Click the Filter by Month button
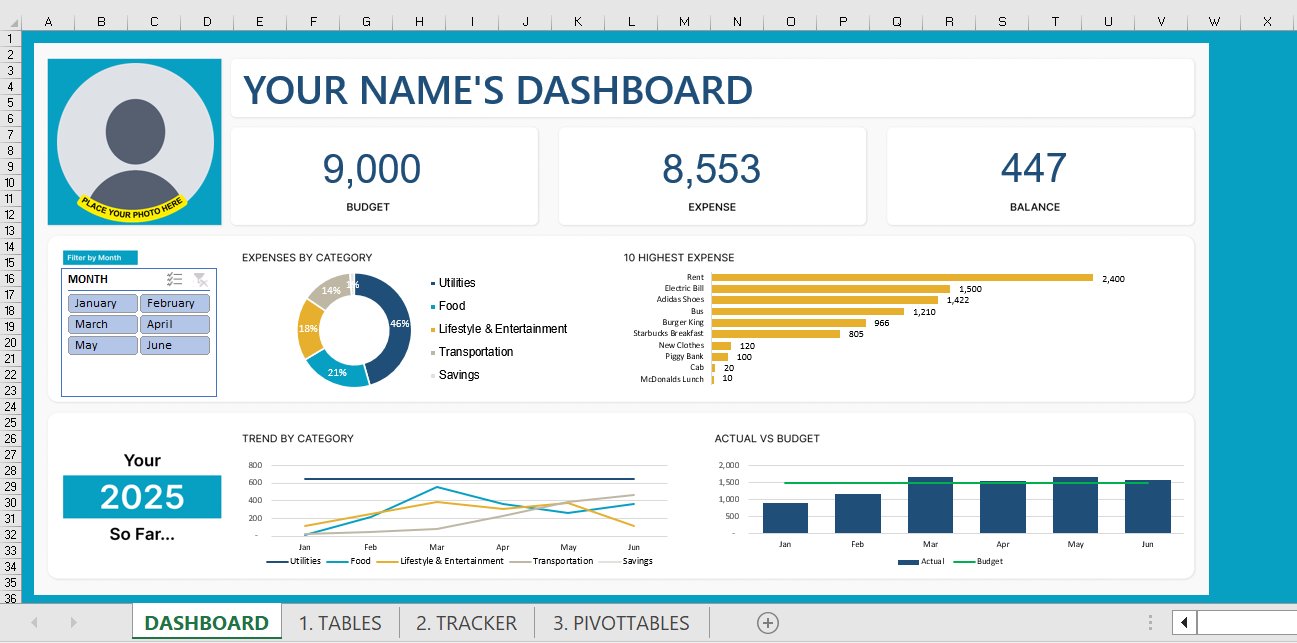The image size is (1297, 643). pyautogui.click(x=98, y=257)
